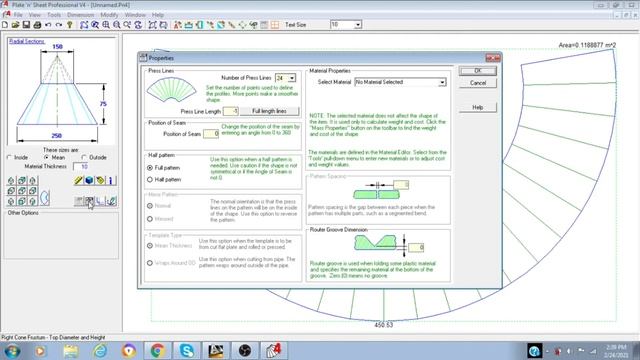The image size is (640, 360).
Task: Click the Internet Explorer taskbar icon
Action: tap(100, 351)
